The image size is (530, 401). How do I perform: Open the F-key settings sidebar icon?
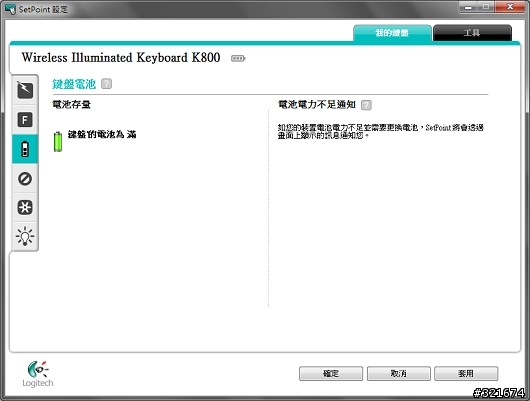click(x=25, y=120)
